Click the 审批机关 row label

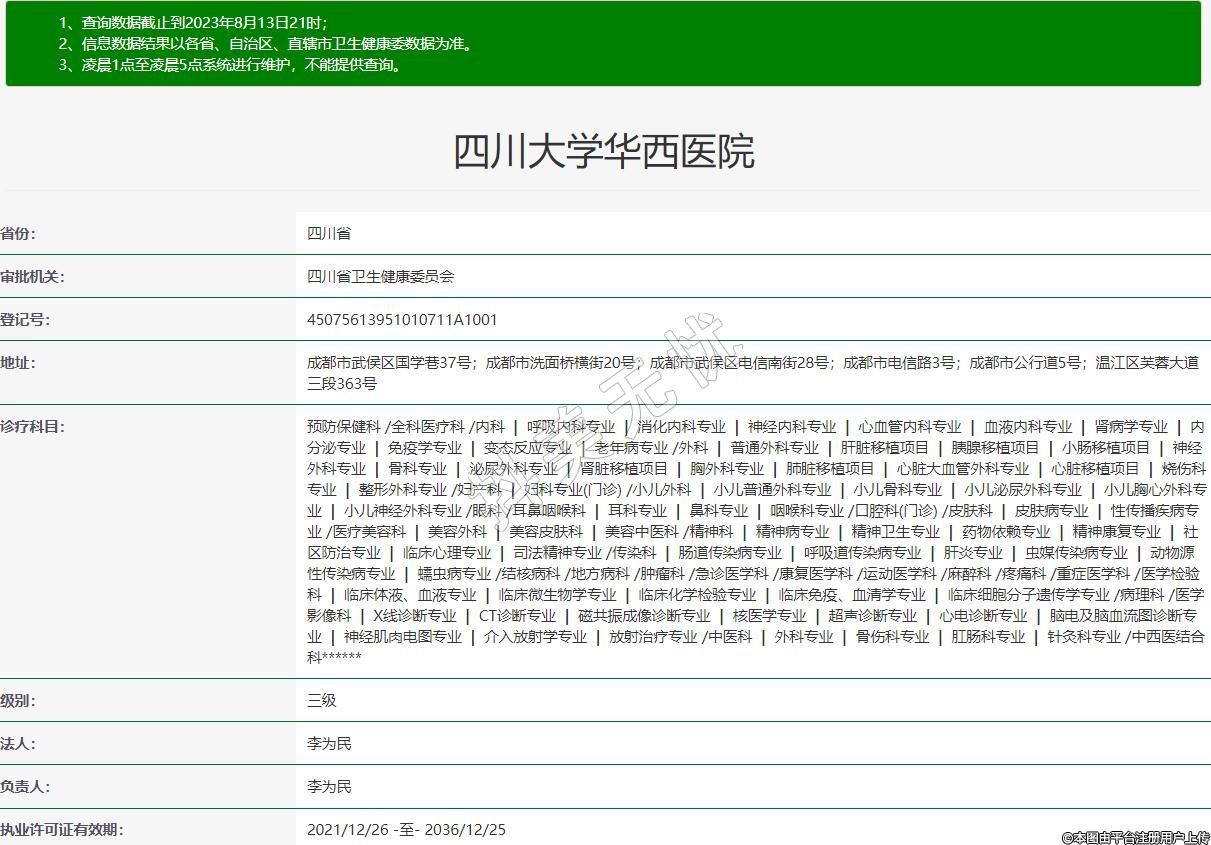click(x=32, y=277)
